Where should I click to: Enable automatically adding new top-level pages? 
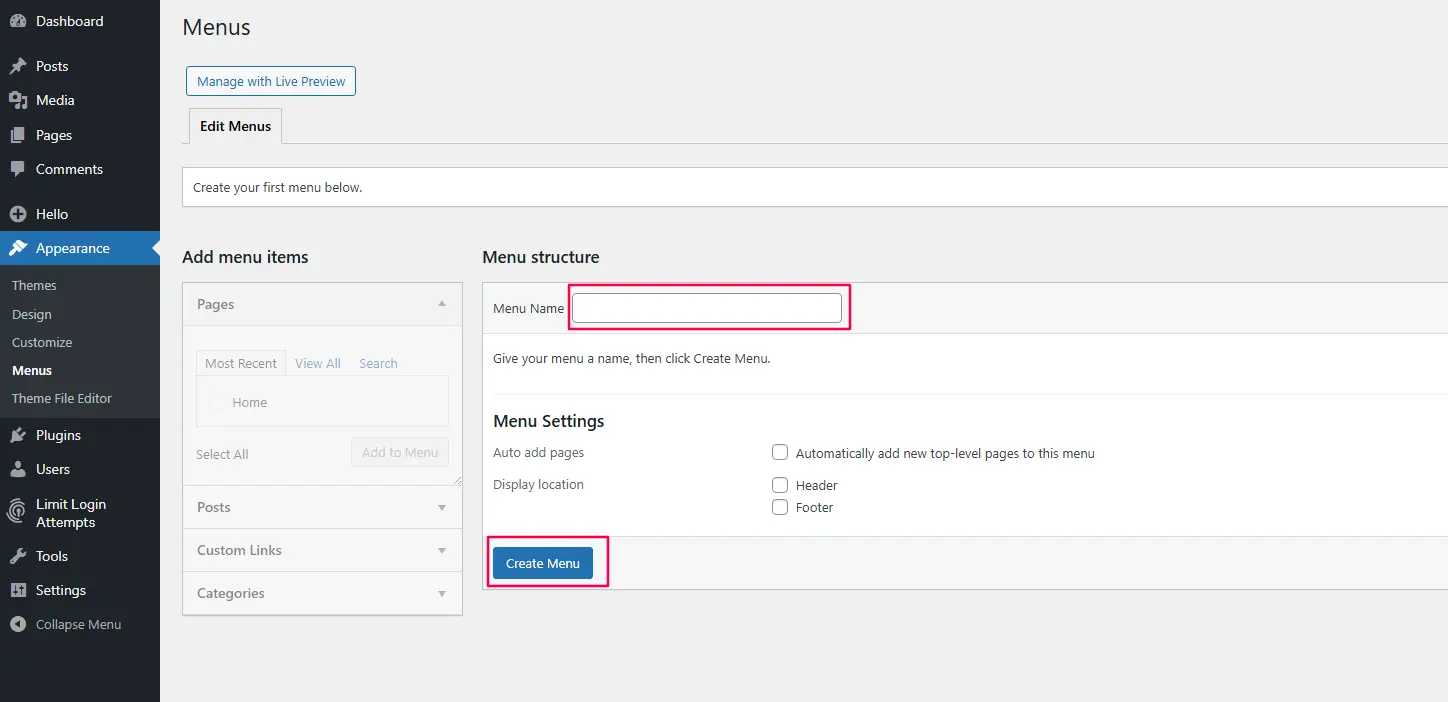(780, 452)
